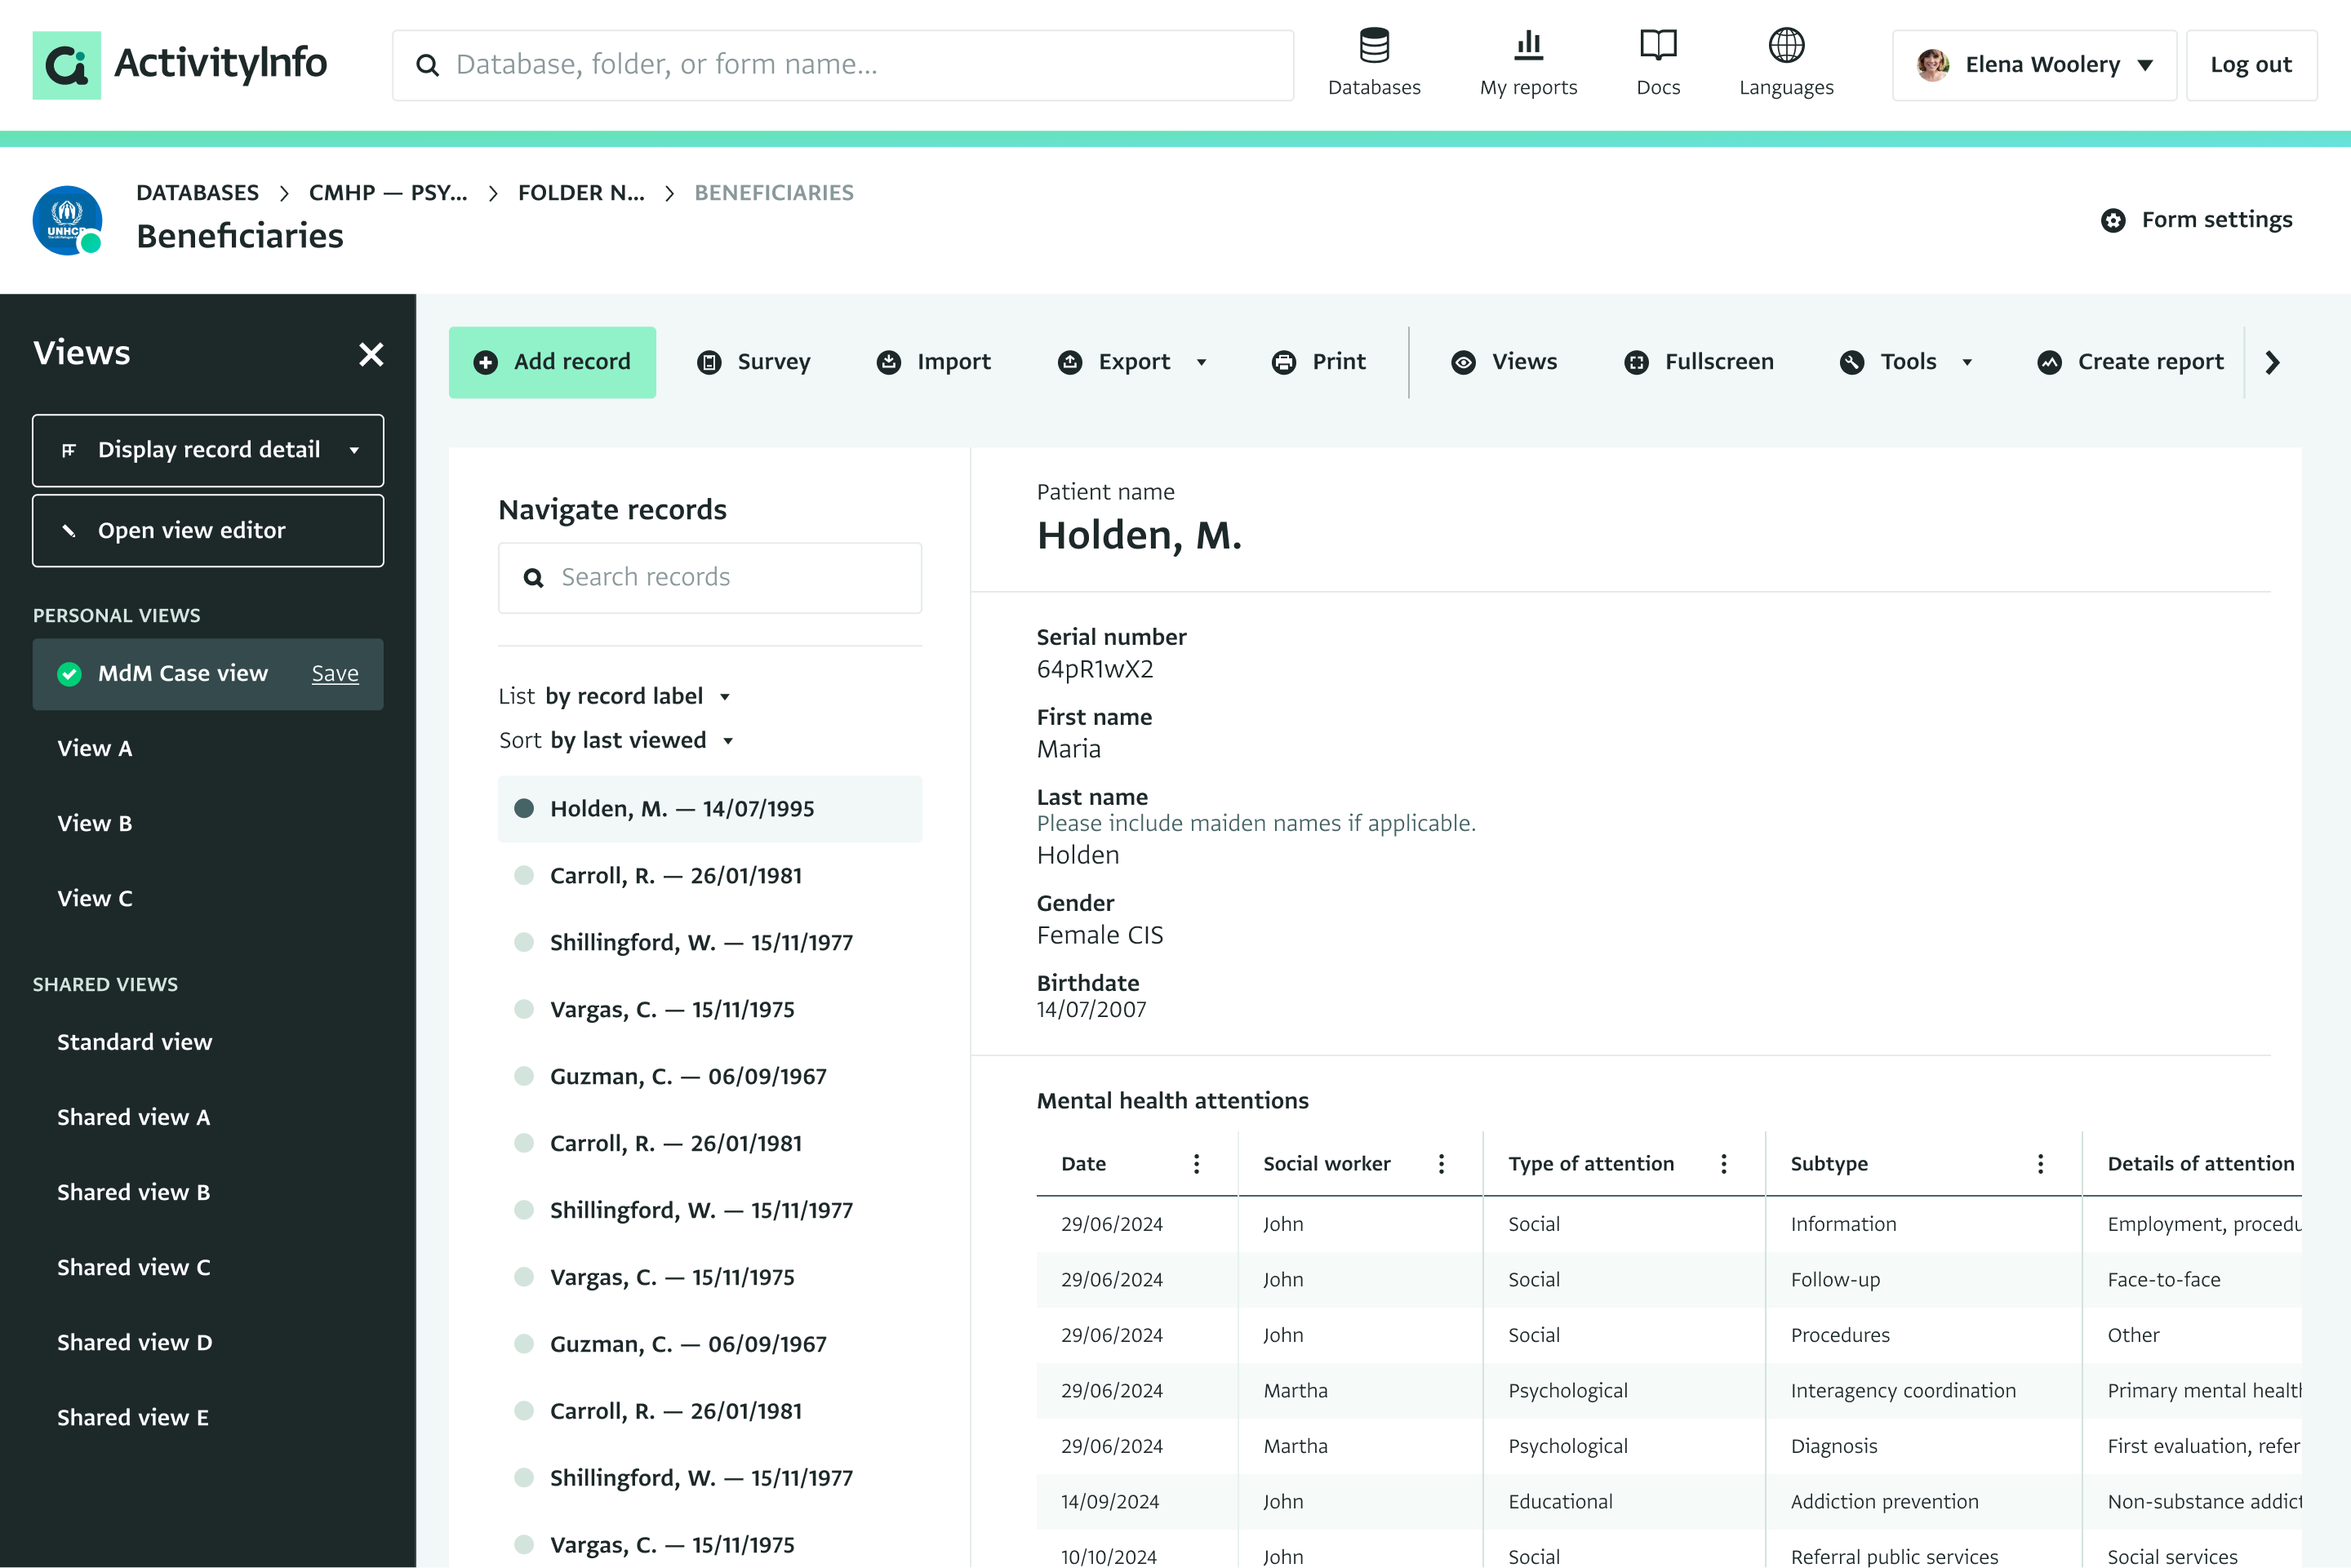
Task: Expand the Export dropdown arrow
Action: 1202,363
